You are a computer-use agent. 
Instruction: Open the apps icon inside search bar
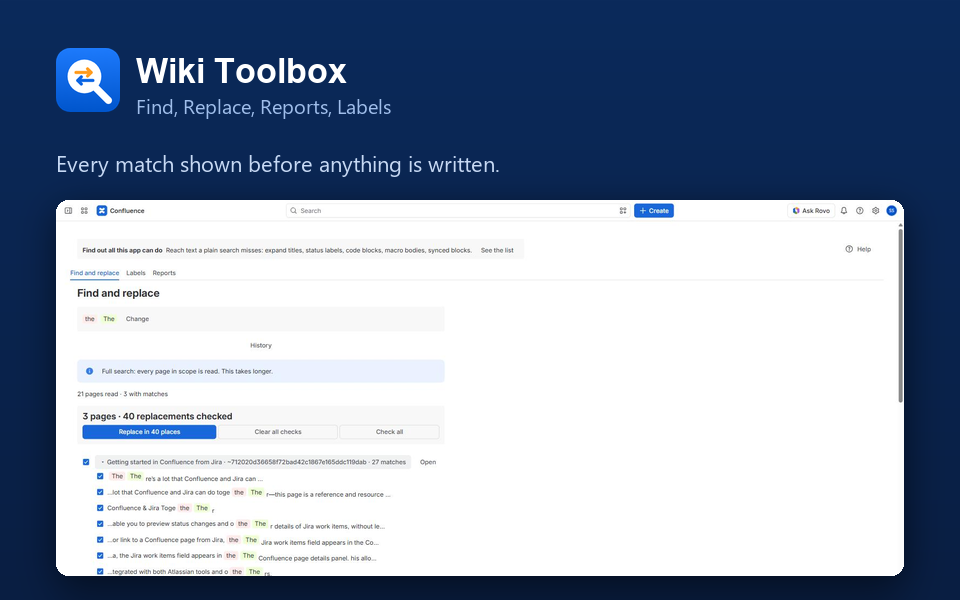pyautogui.click(x=623, y=211)
